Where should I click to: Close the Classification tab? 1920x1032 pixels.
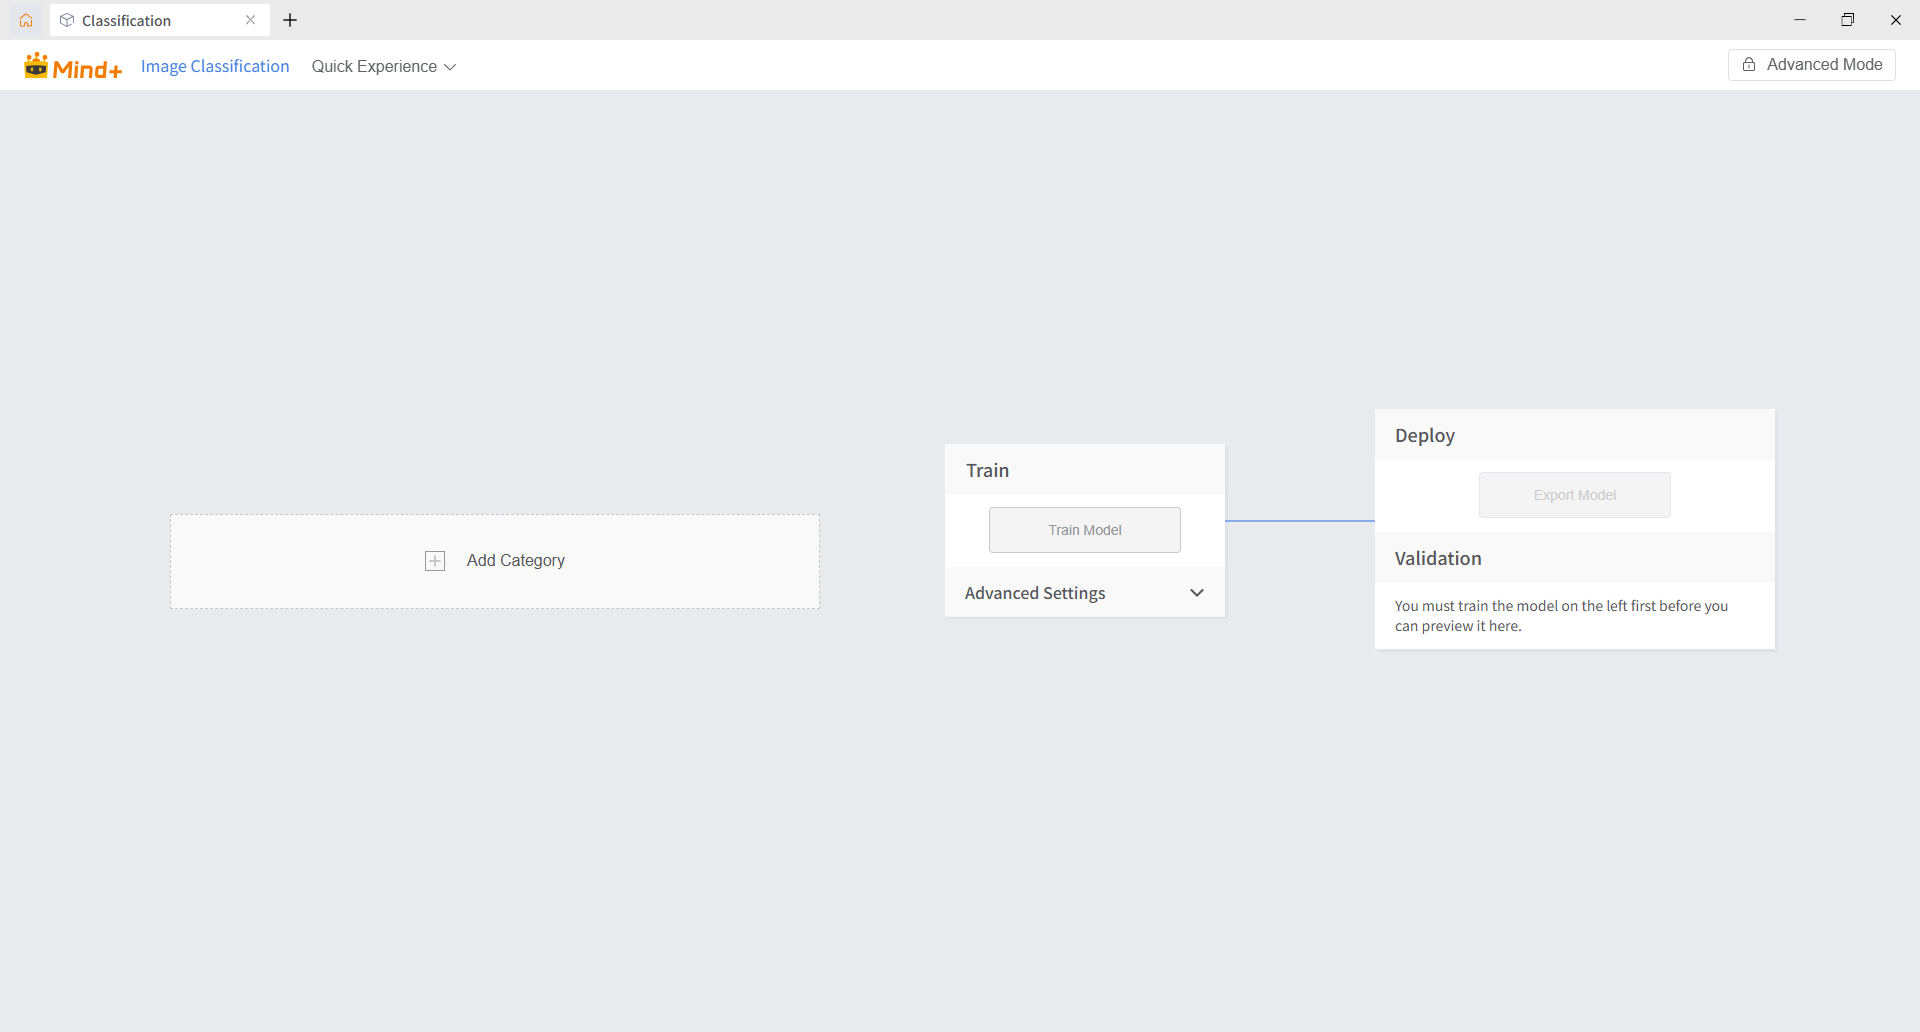[250, 20]
